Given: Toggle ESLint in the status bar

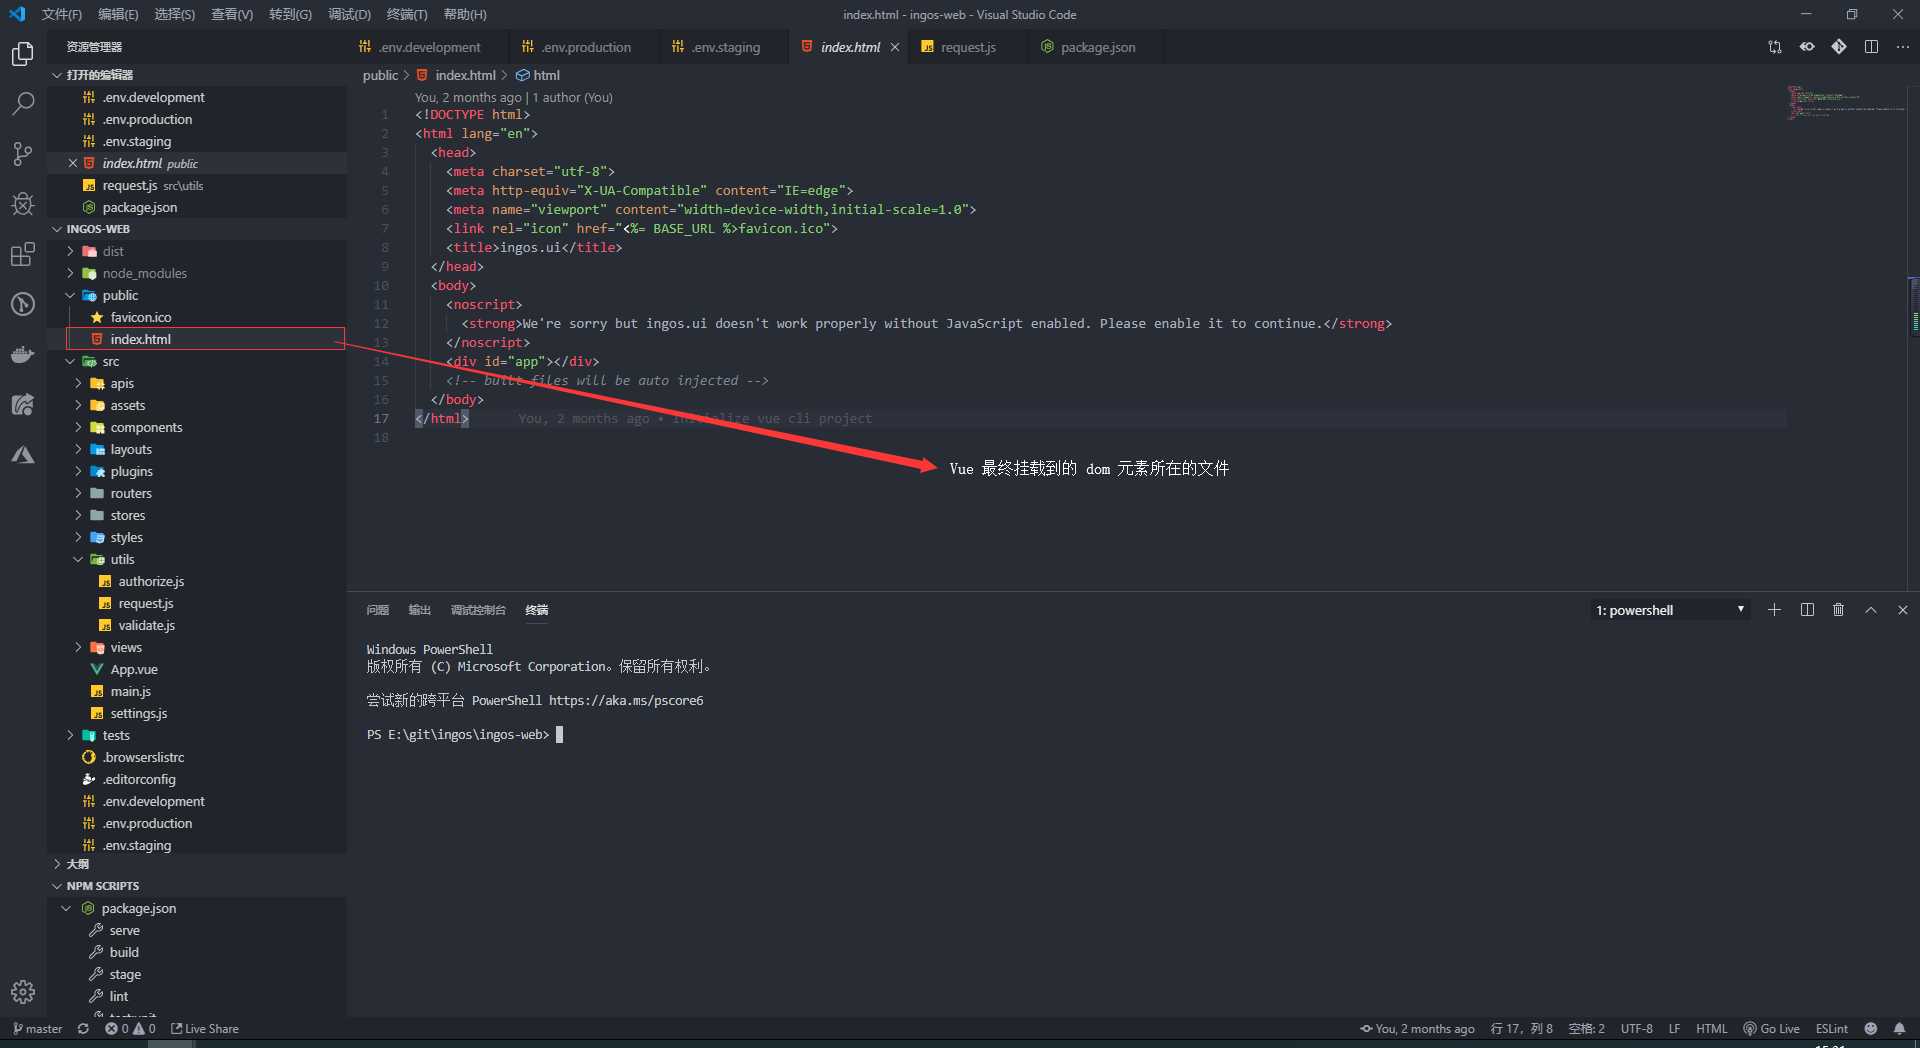Looking at the screenshot, I should coord(1831,1029).
